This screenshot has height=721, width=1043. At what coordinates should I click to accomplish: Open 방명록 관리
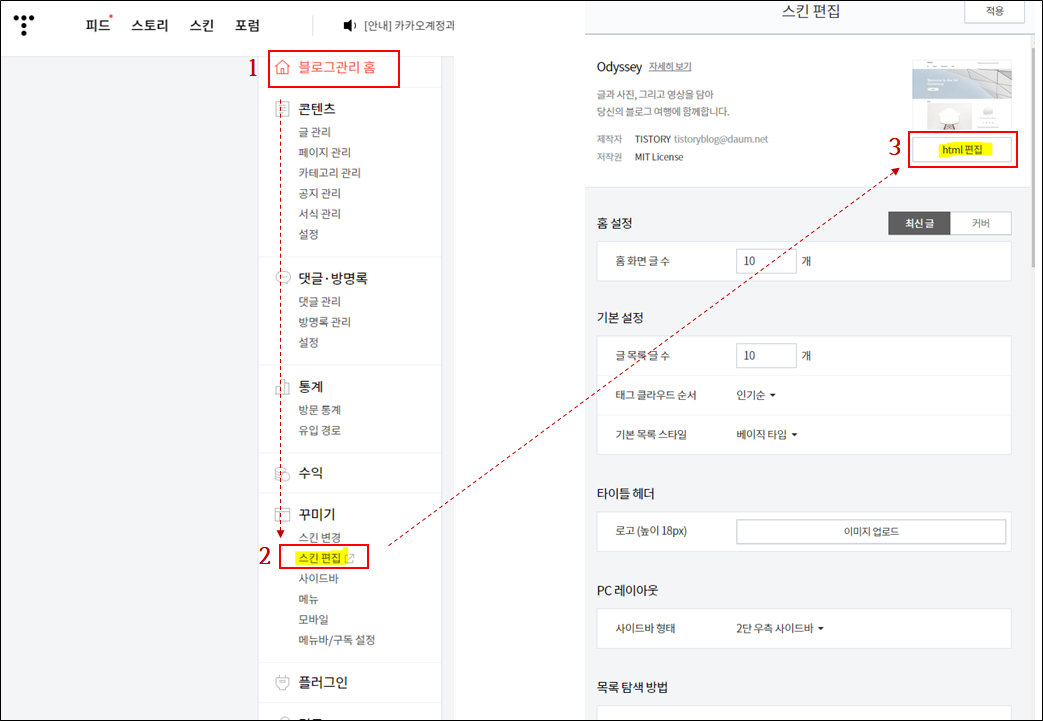pos(325,322)
